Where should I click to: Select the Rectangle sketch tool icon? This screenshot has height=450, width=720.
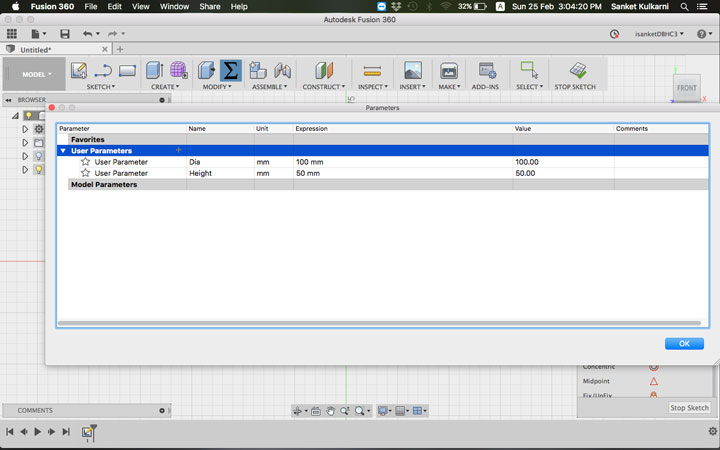tap(127, 70)
